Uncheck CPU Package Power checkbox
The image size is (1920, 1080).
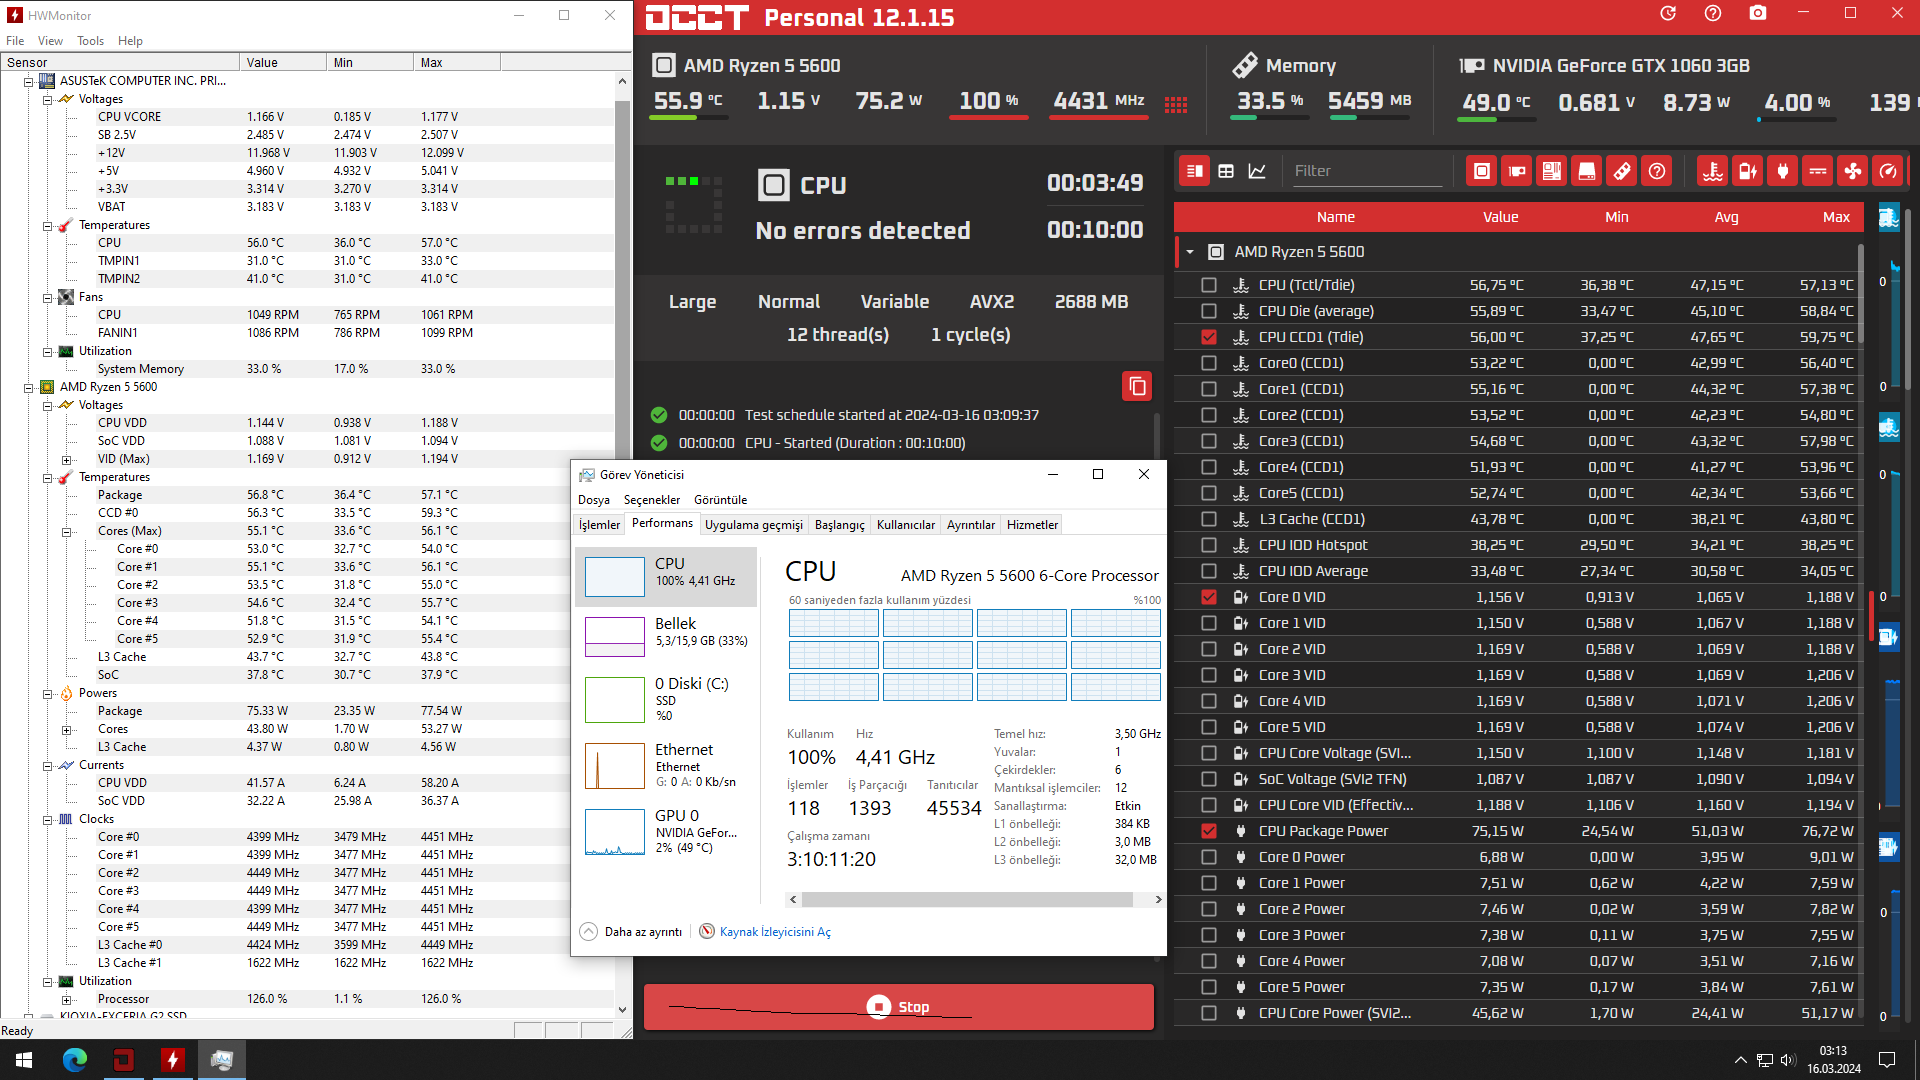pyautogui.click(x=1209, y=831)
